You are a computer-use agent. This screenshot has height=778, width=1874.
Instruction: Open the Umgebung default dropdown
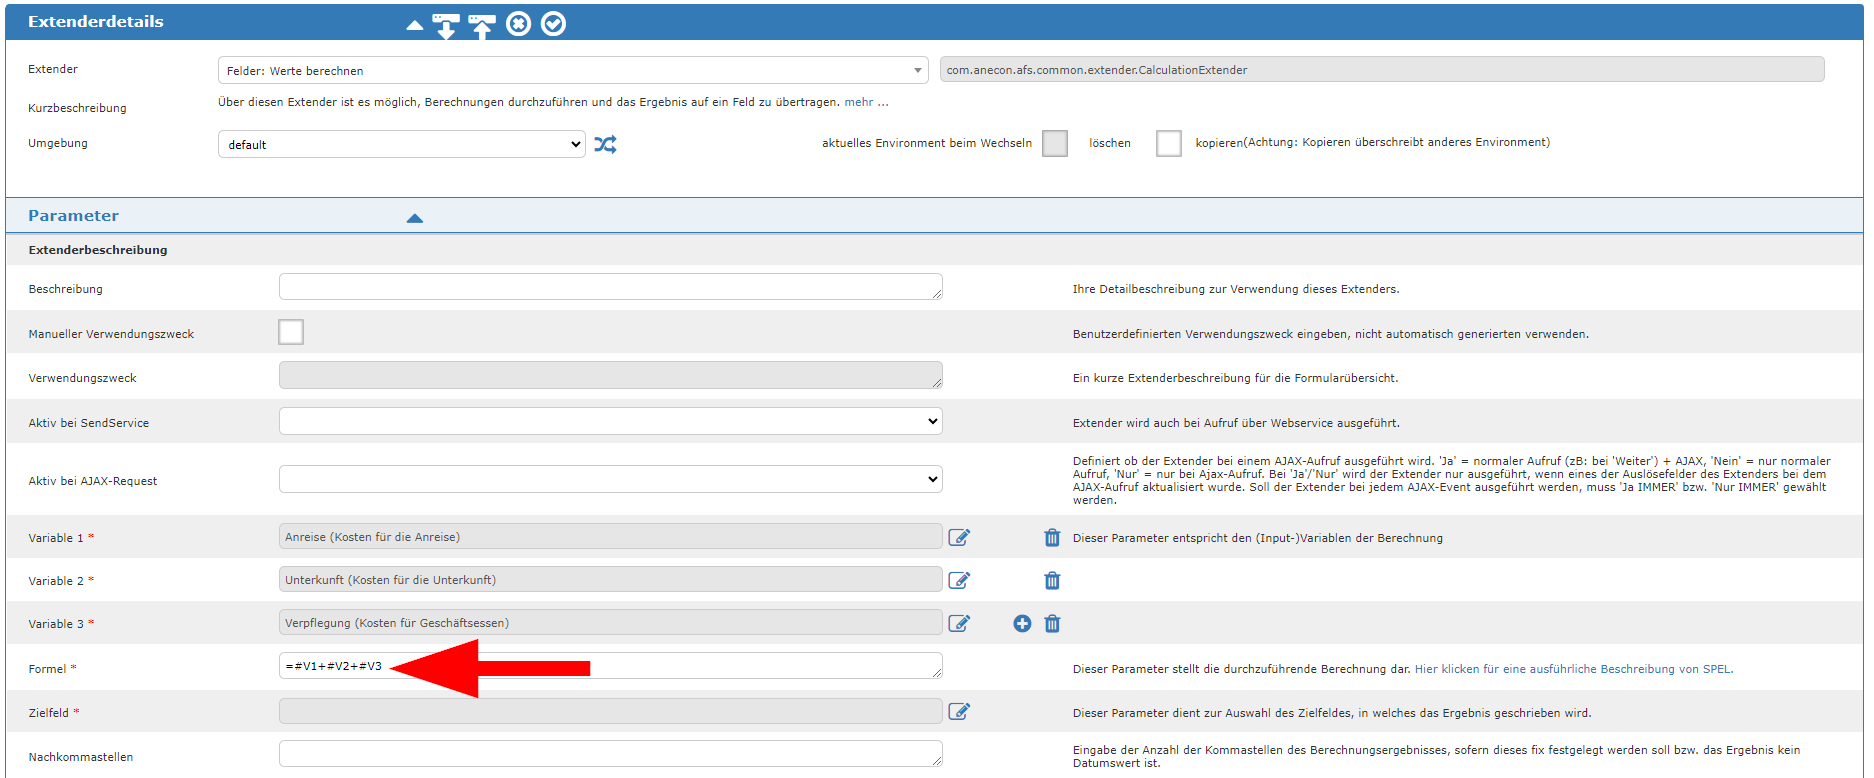coord(401,144)
